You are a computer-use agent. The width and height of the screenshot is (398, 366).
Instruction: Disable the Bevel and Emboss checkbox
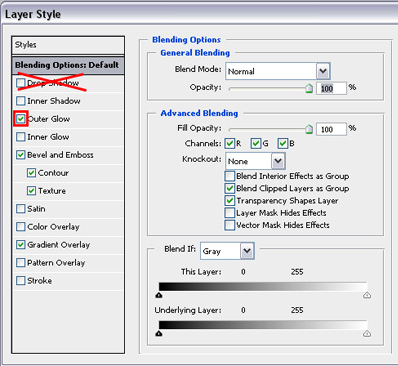(21, 155)
